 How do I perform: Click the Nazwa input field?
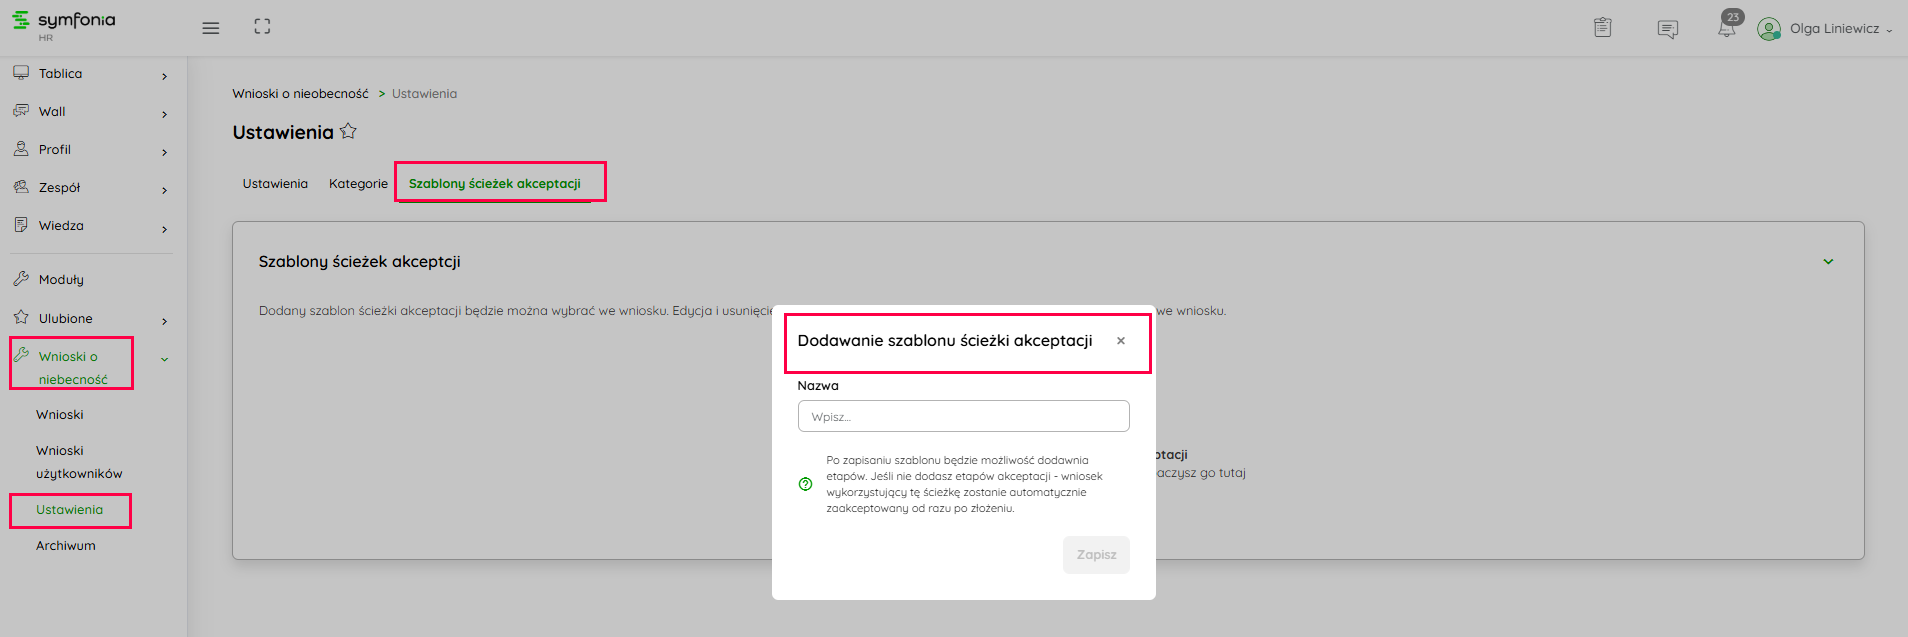click(x=963, y=416)
